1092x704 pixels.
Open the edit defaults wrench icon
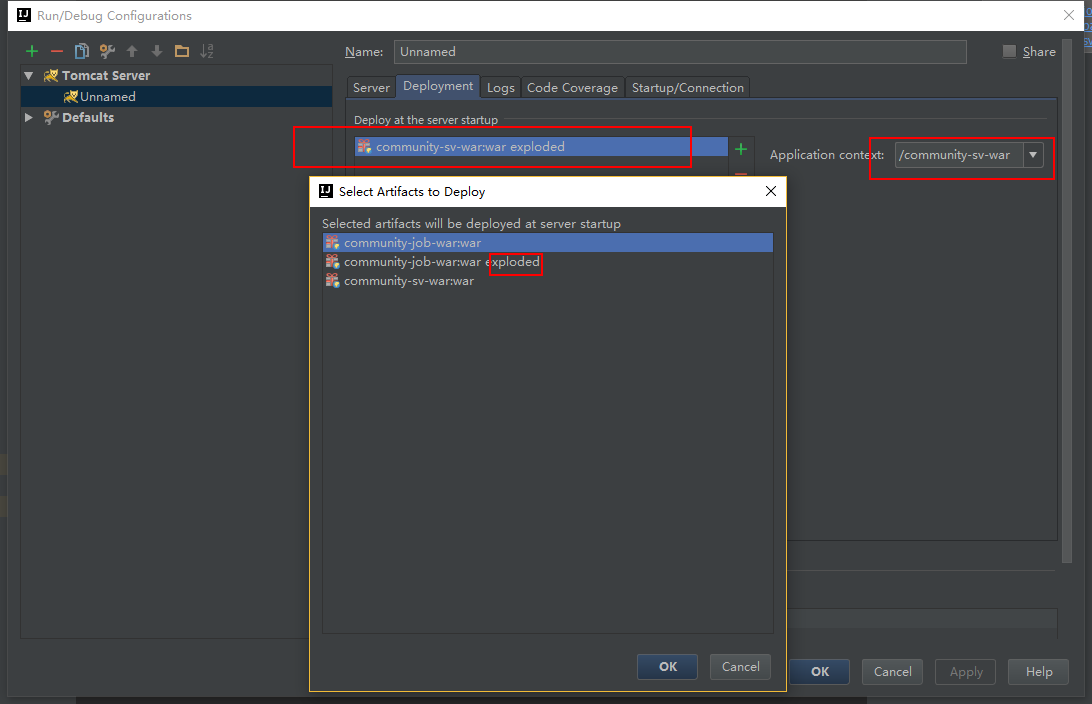[x=107, y=52]
